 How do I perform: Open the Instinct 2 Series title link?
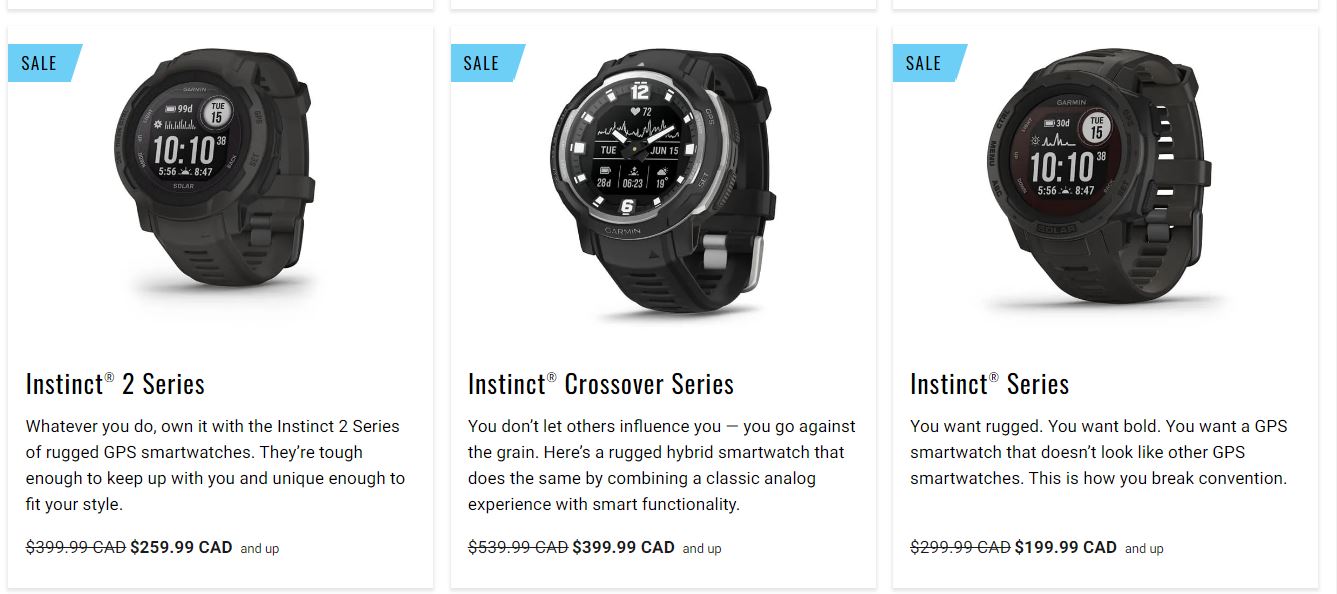tap(115, 384)
